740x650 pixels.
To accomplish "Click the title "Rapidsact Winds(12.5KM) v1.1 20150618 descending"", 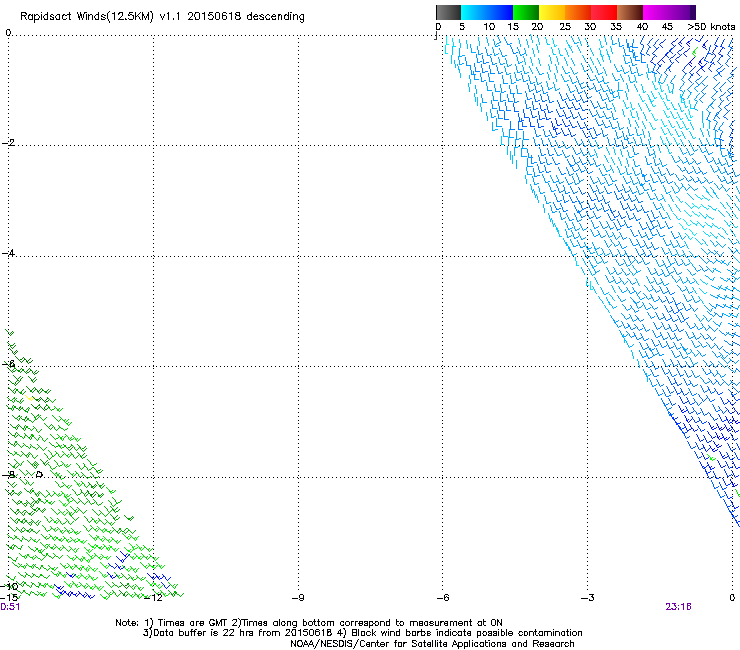I will point(162,17).
